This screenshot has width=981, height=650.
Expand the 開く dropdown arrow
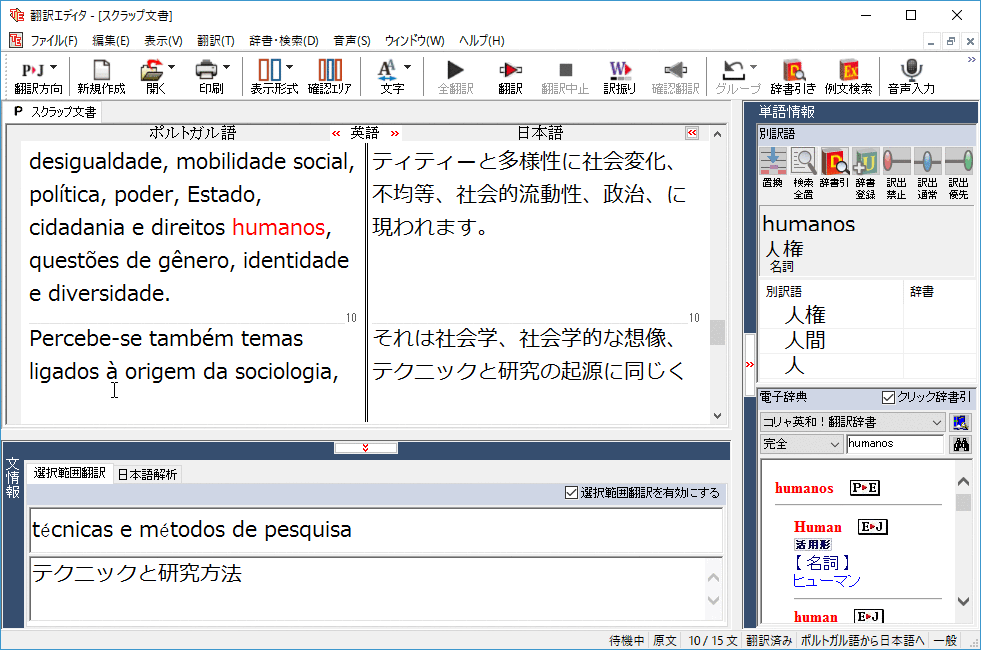pos(171,67)
